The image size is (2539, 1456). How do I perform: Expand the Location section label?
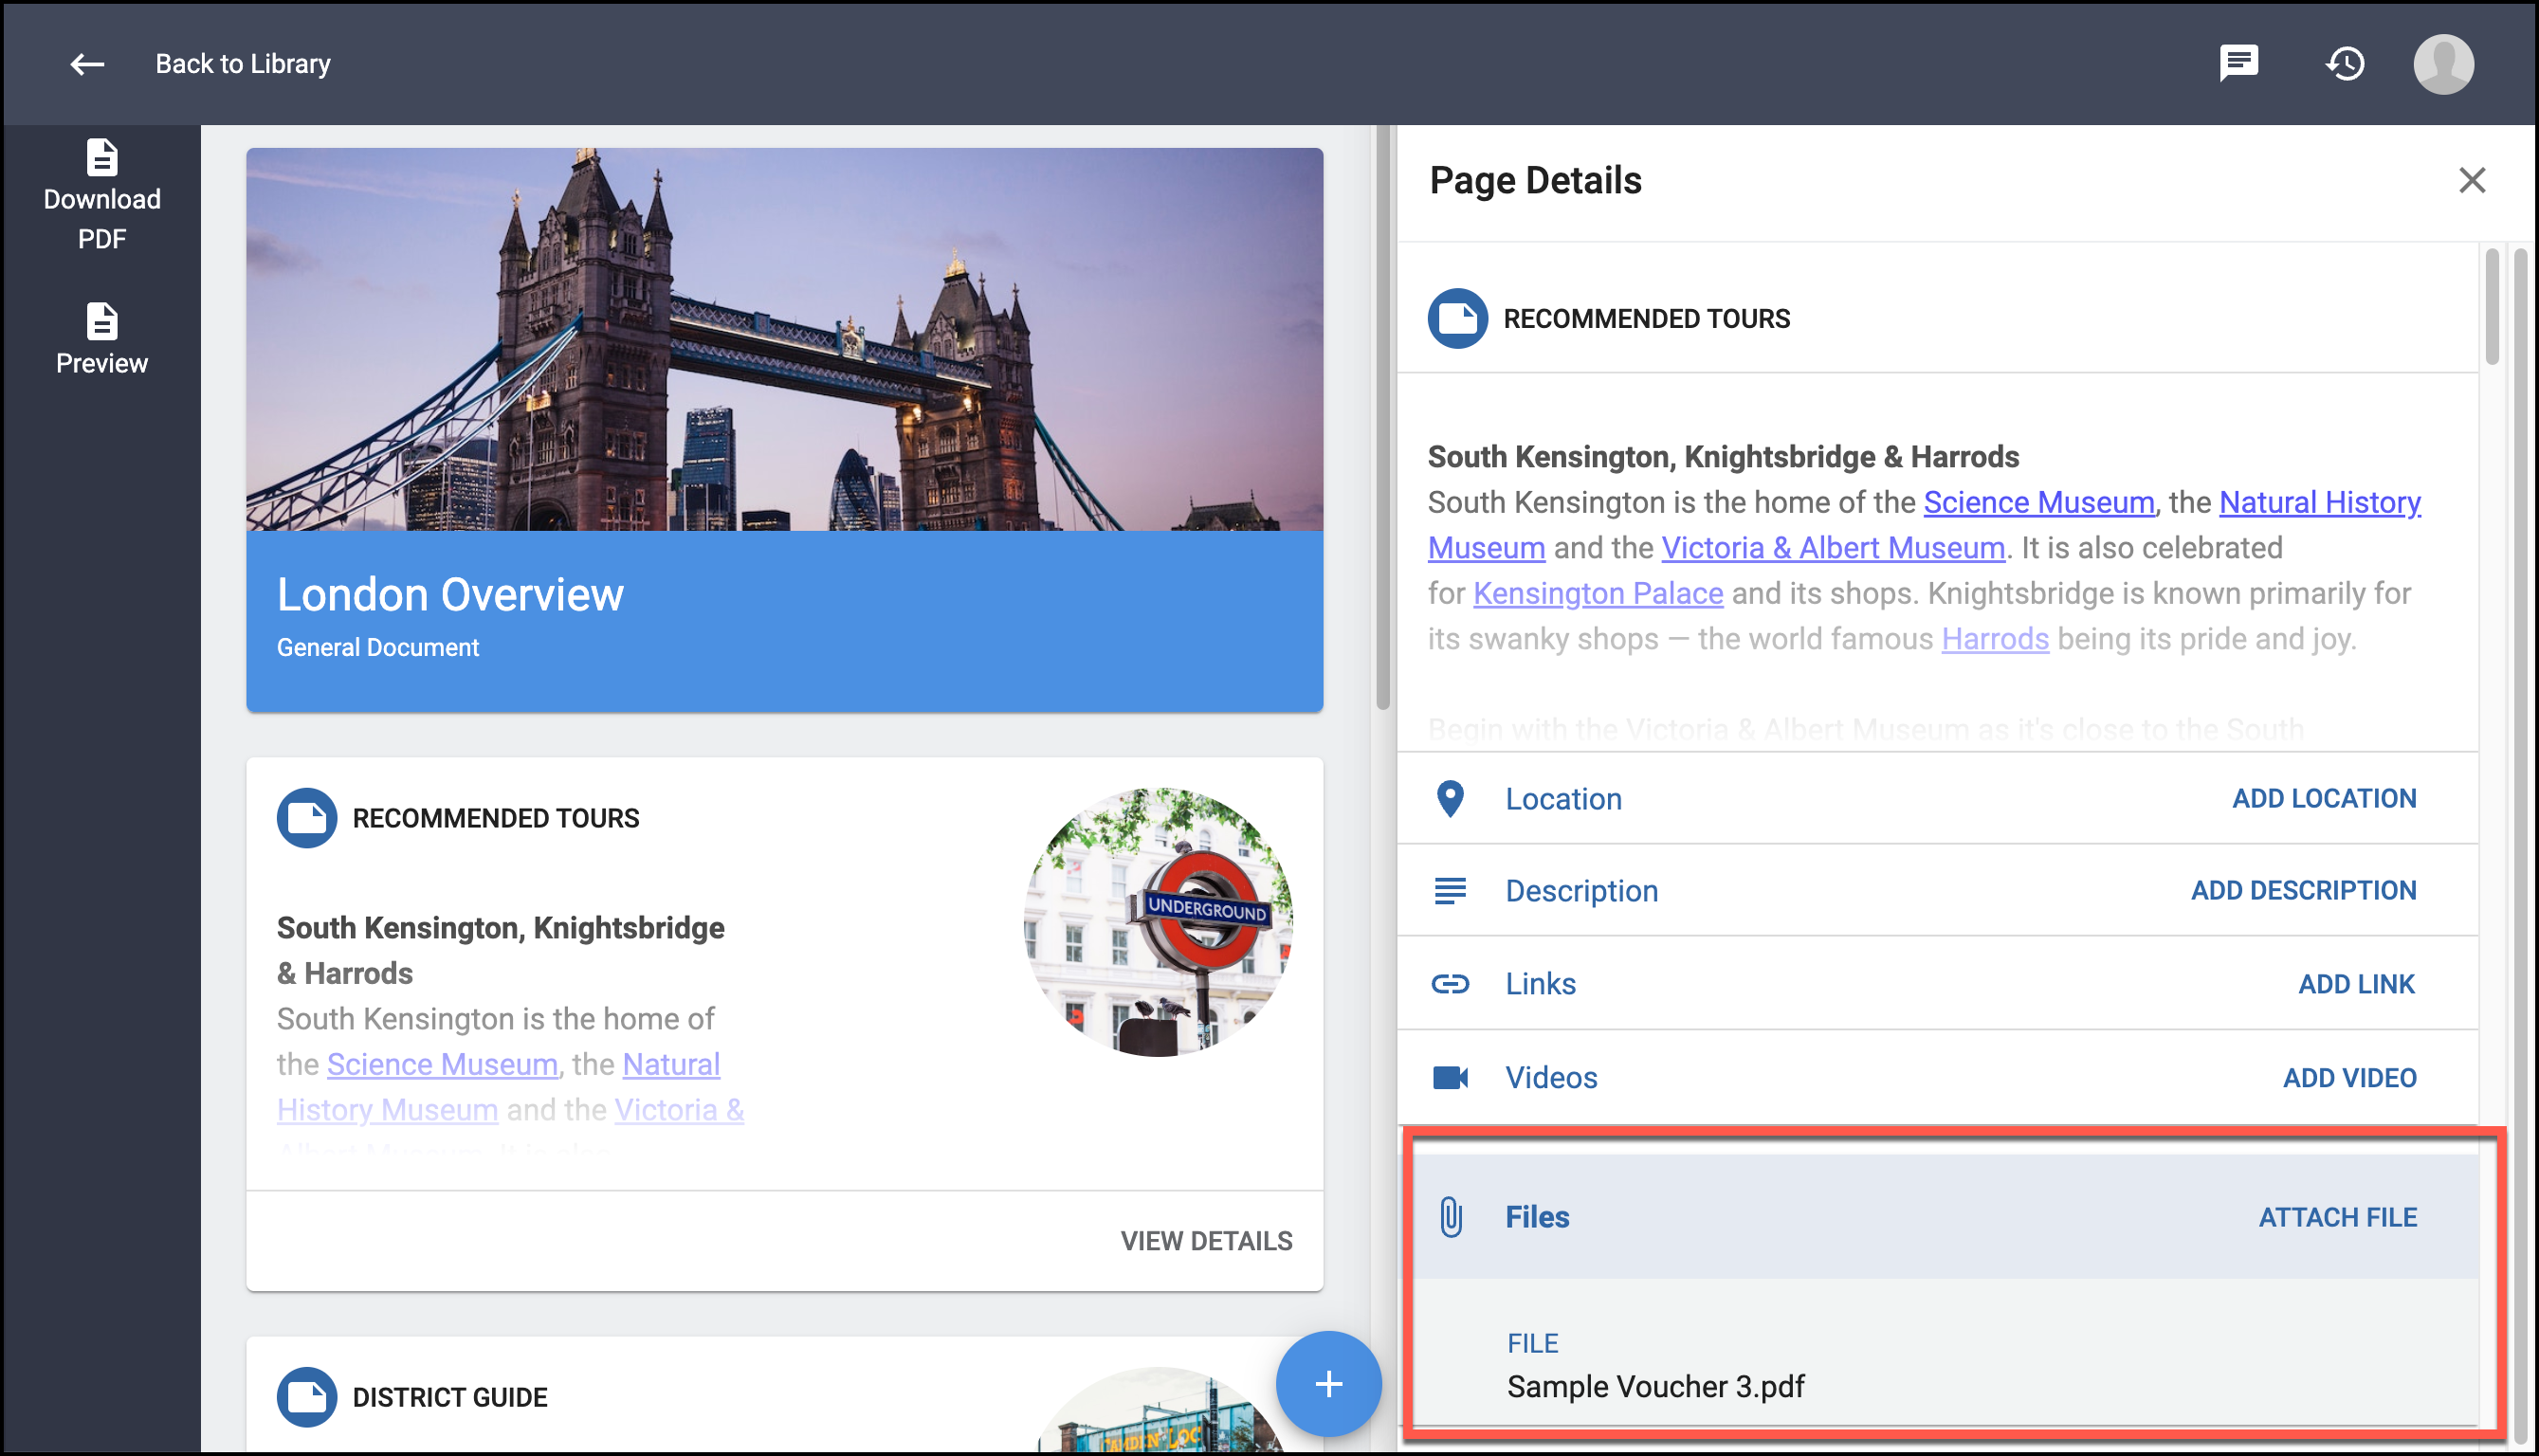point(1563,799)
